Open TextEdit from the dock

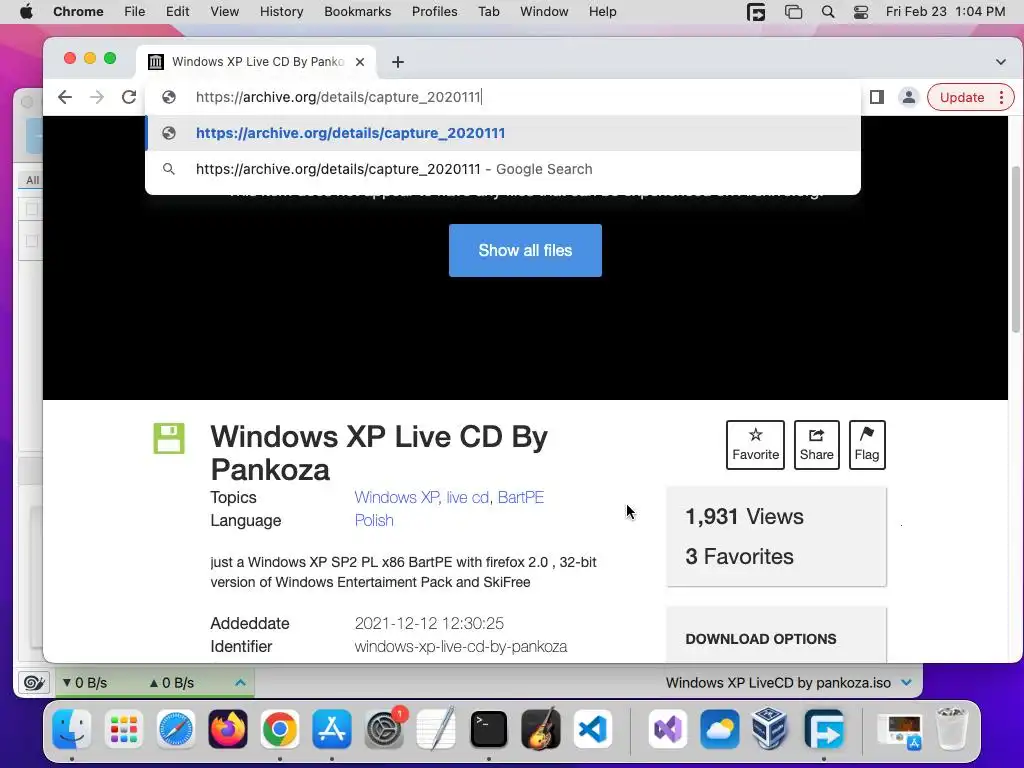[436, 729]
